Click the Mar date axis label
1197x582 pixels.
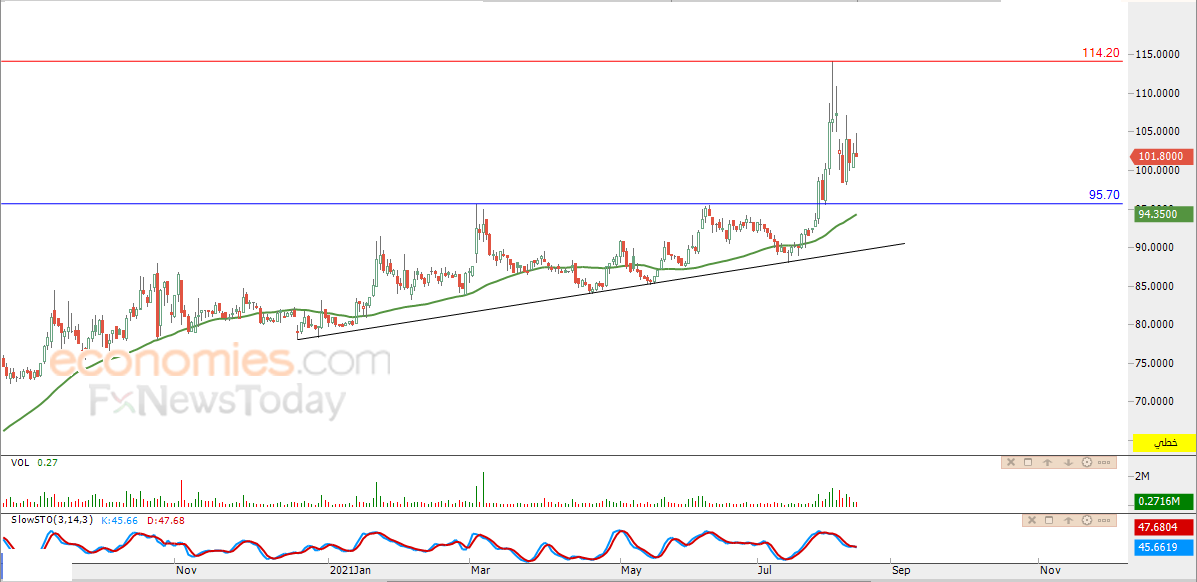[x=481, y=570]
